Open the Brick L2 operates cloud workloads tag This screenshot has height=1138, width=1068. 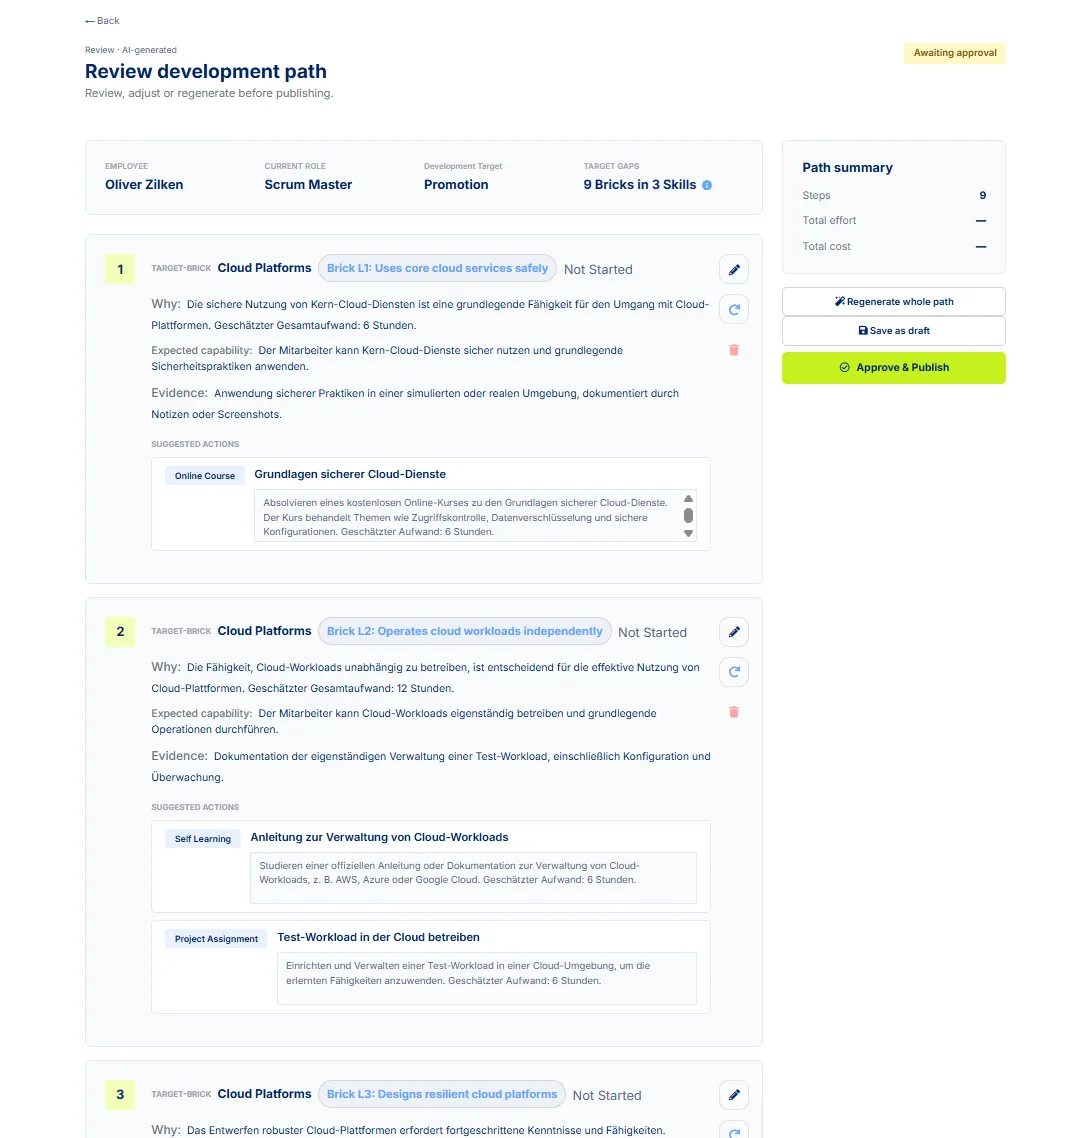464,631
